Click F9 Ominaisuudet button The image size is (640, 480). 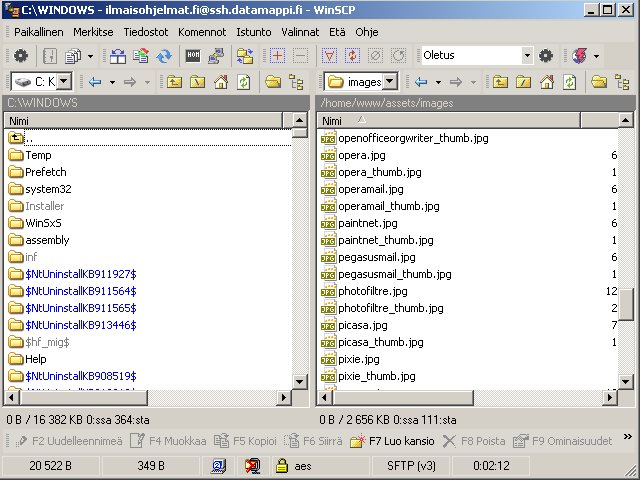(x=563, y=441)
